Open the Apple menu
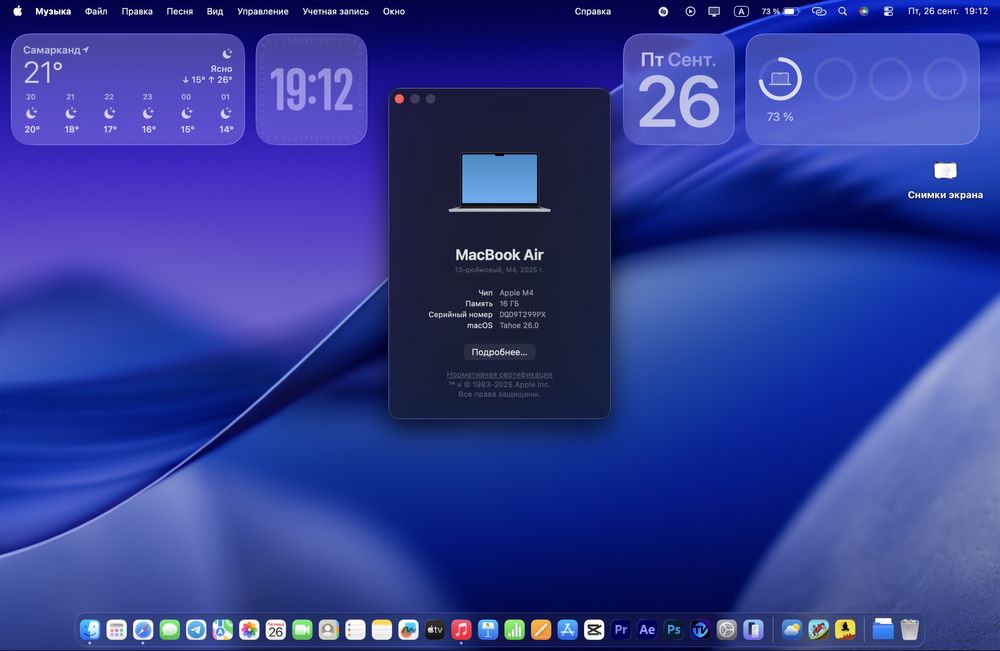Viewport: 1000px width, 651px height. (x=17, y=11)
